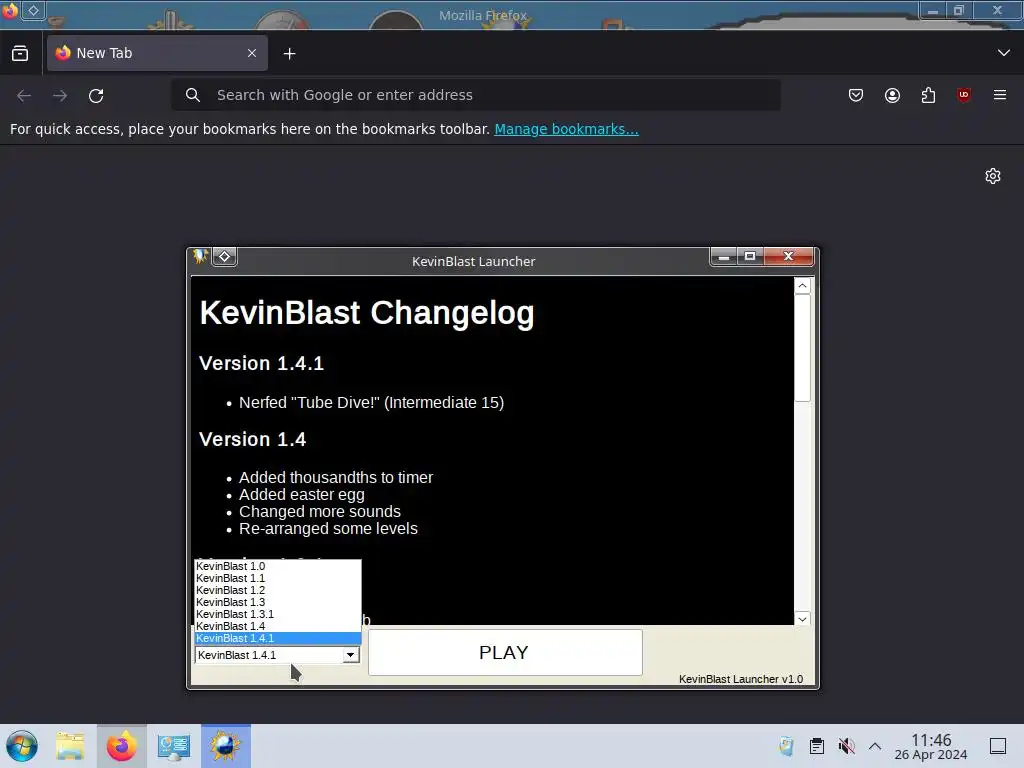Open new tab personalize gear icon
1024x768 pixels.
[x=993, y=176]
